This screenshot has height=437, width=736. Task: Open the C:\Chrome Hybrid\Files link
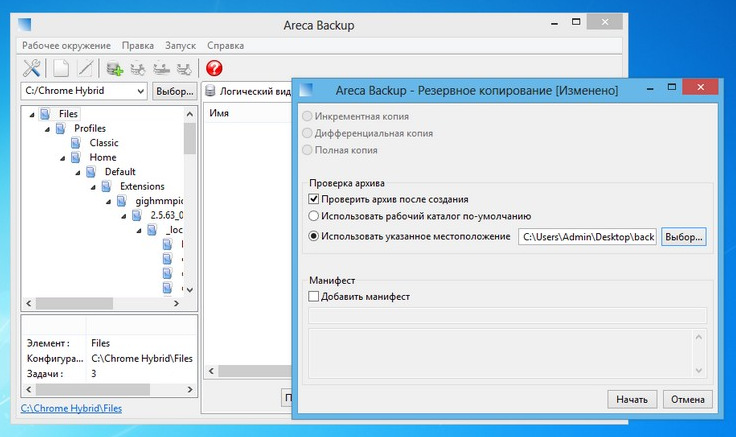(71, 408)
